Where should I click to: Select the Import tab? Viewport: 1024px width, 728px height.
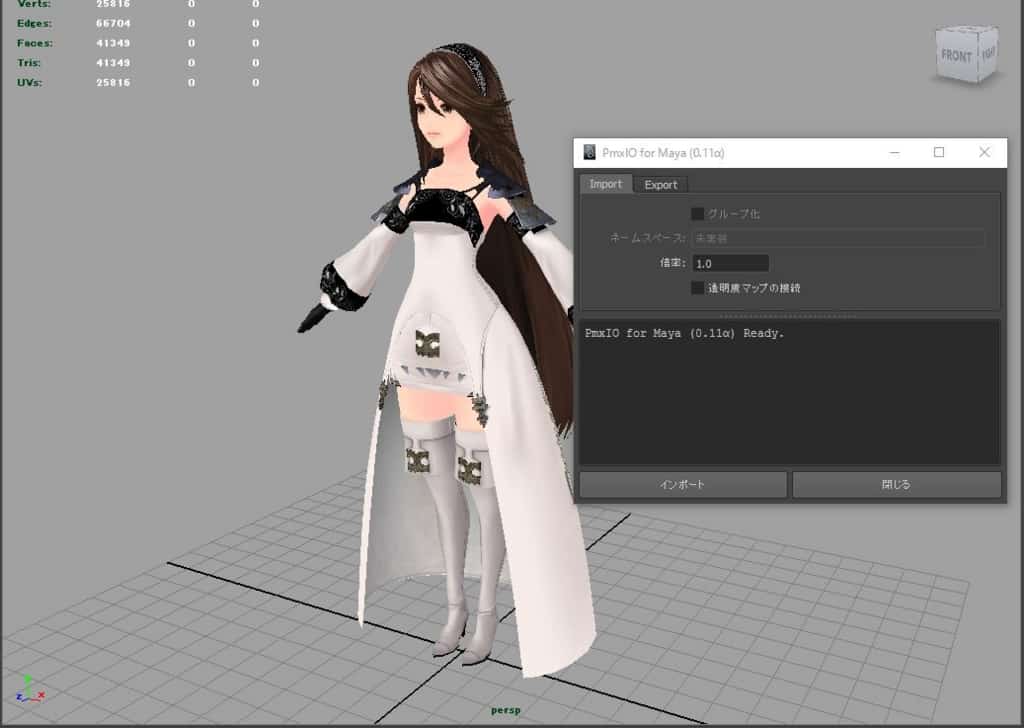pyautogui.click(x=605, y=184)
